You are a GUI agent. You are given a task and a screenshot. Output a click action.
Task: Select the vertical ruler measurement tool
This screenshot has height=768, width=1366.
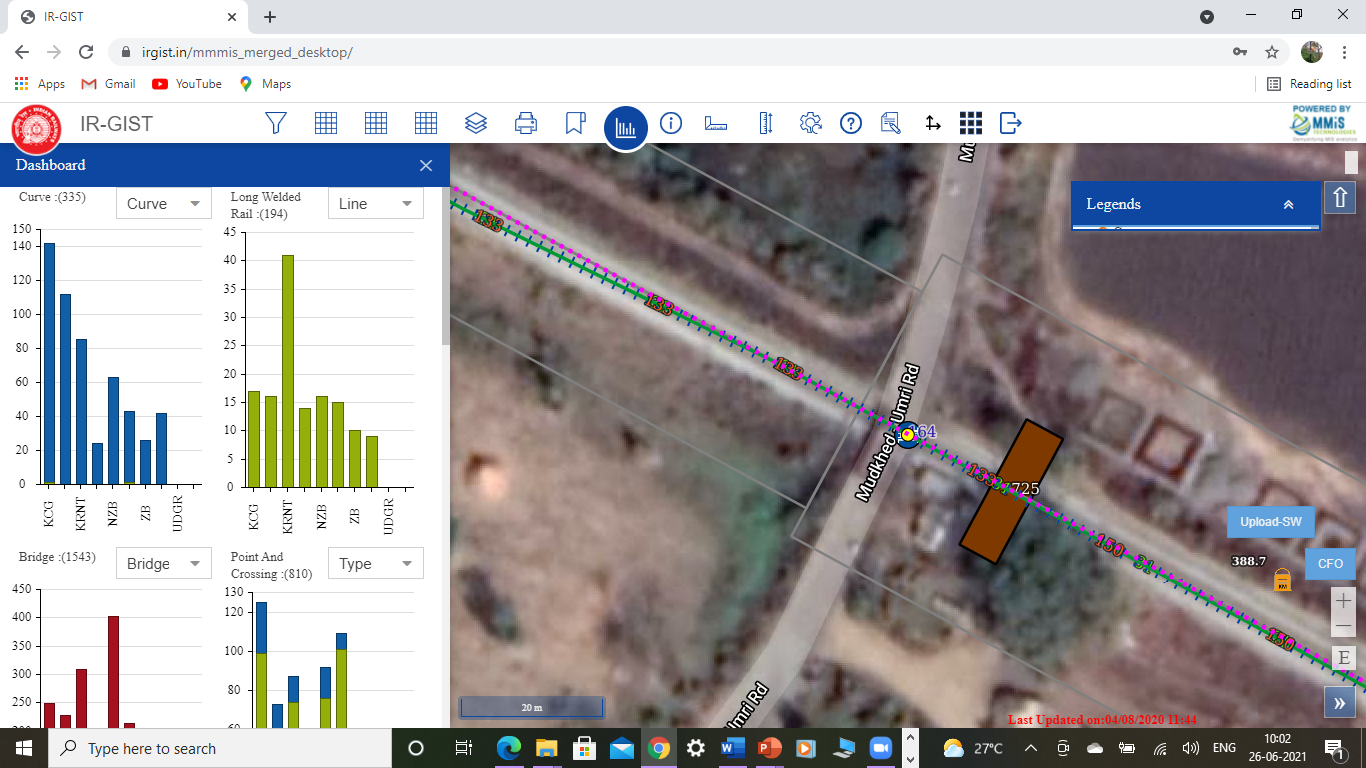coord(766,123)
